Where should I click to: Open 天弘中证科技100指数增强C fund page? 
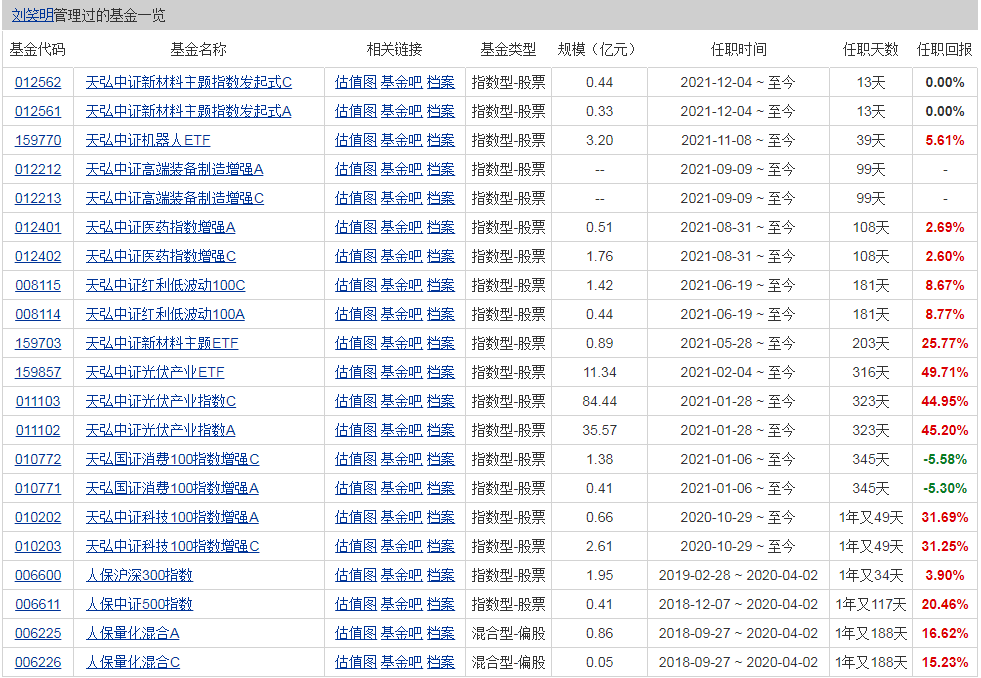pyautogui.click(x=172, y=546)
